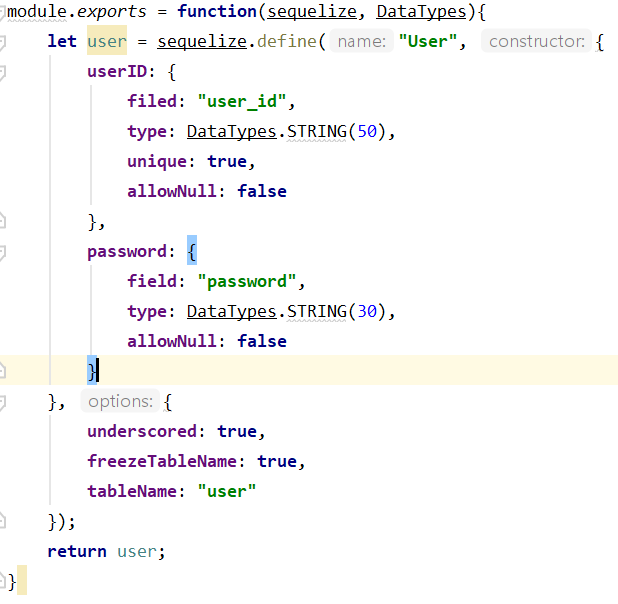Image resolution: width=618 pixels, height=604 pixels.
Task: Click 'STRING' in the STRING(30) line
Action: (317, 311)
